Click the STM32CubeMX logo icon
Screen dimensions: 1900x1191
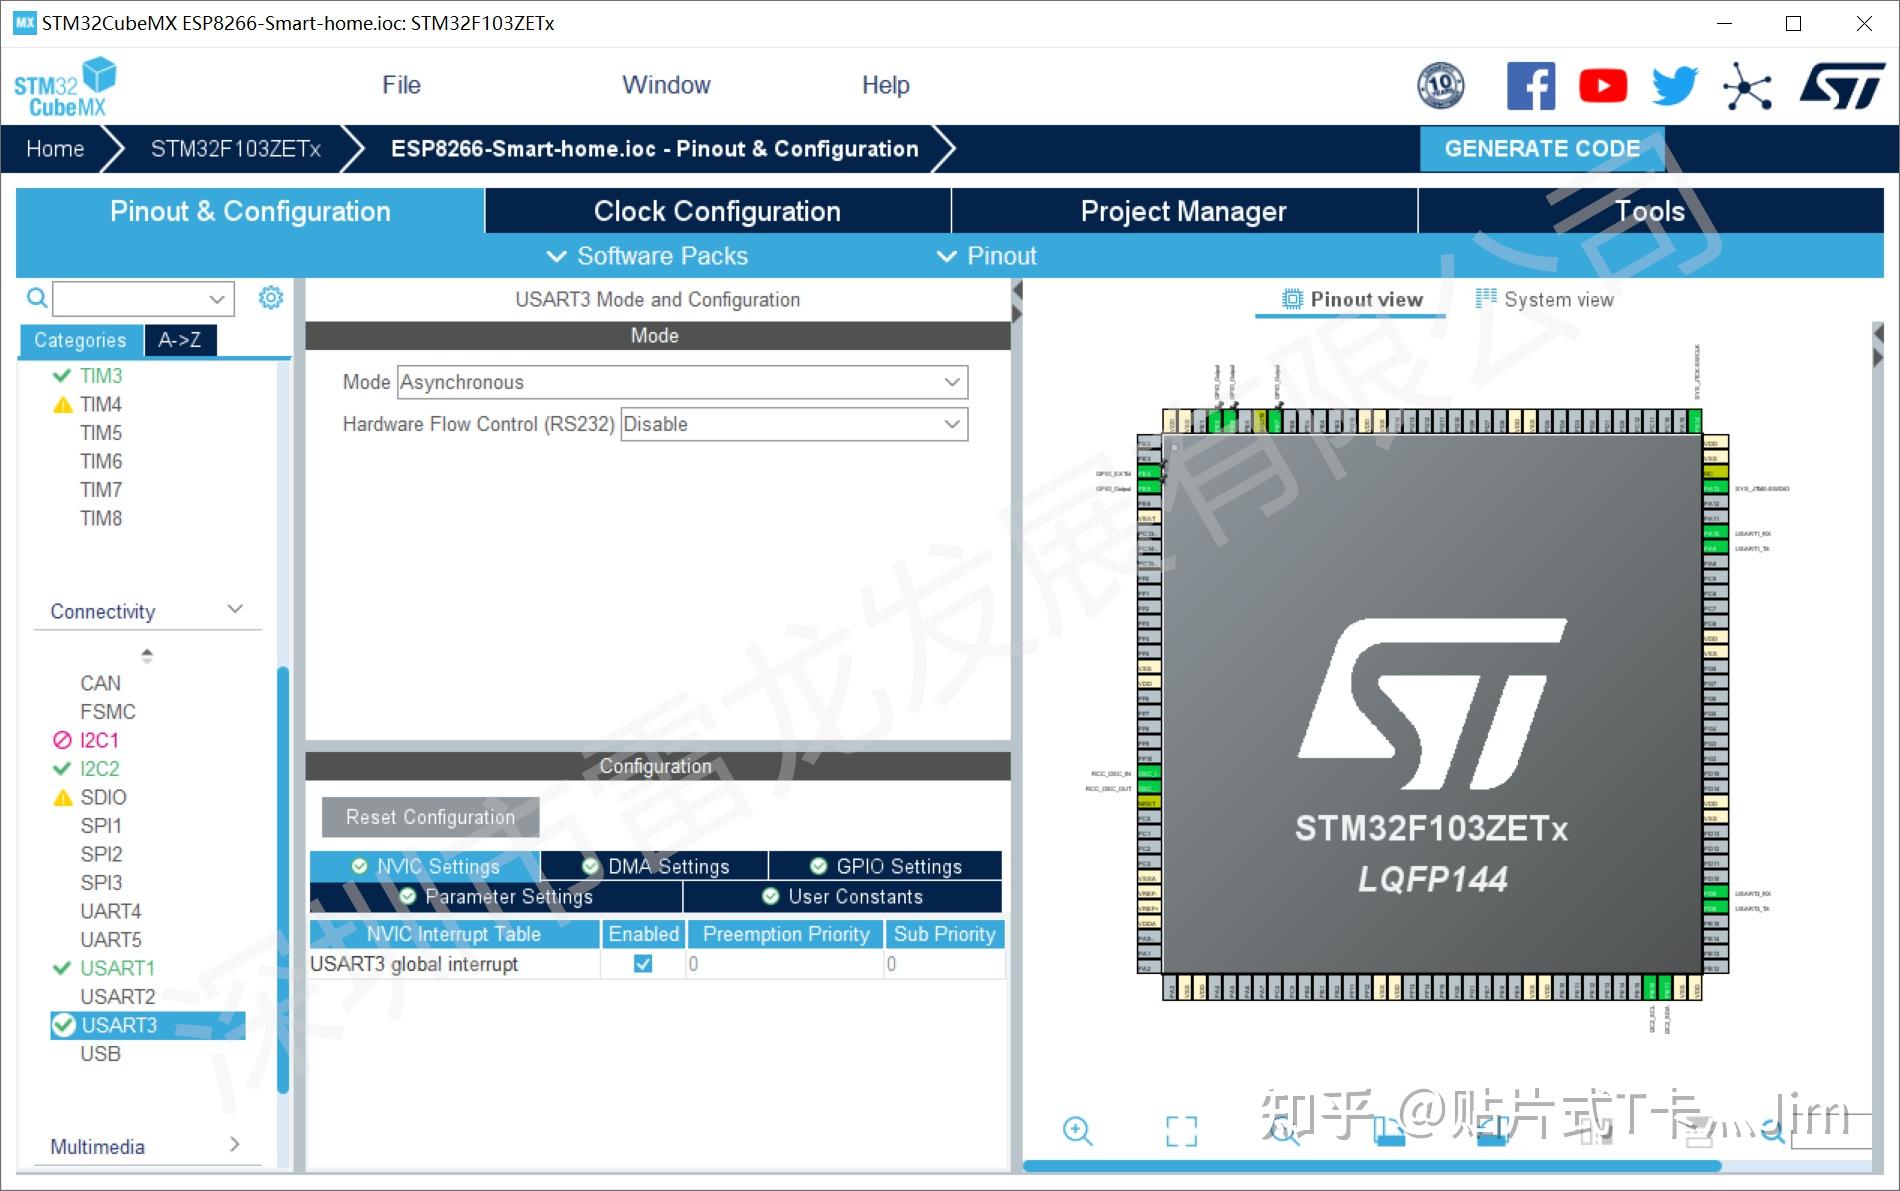(65, 87)
